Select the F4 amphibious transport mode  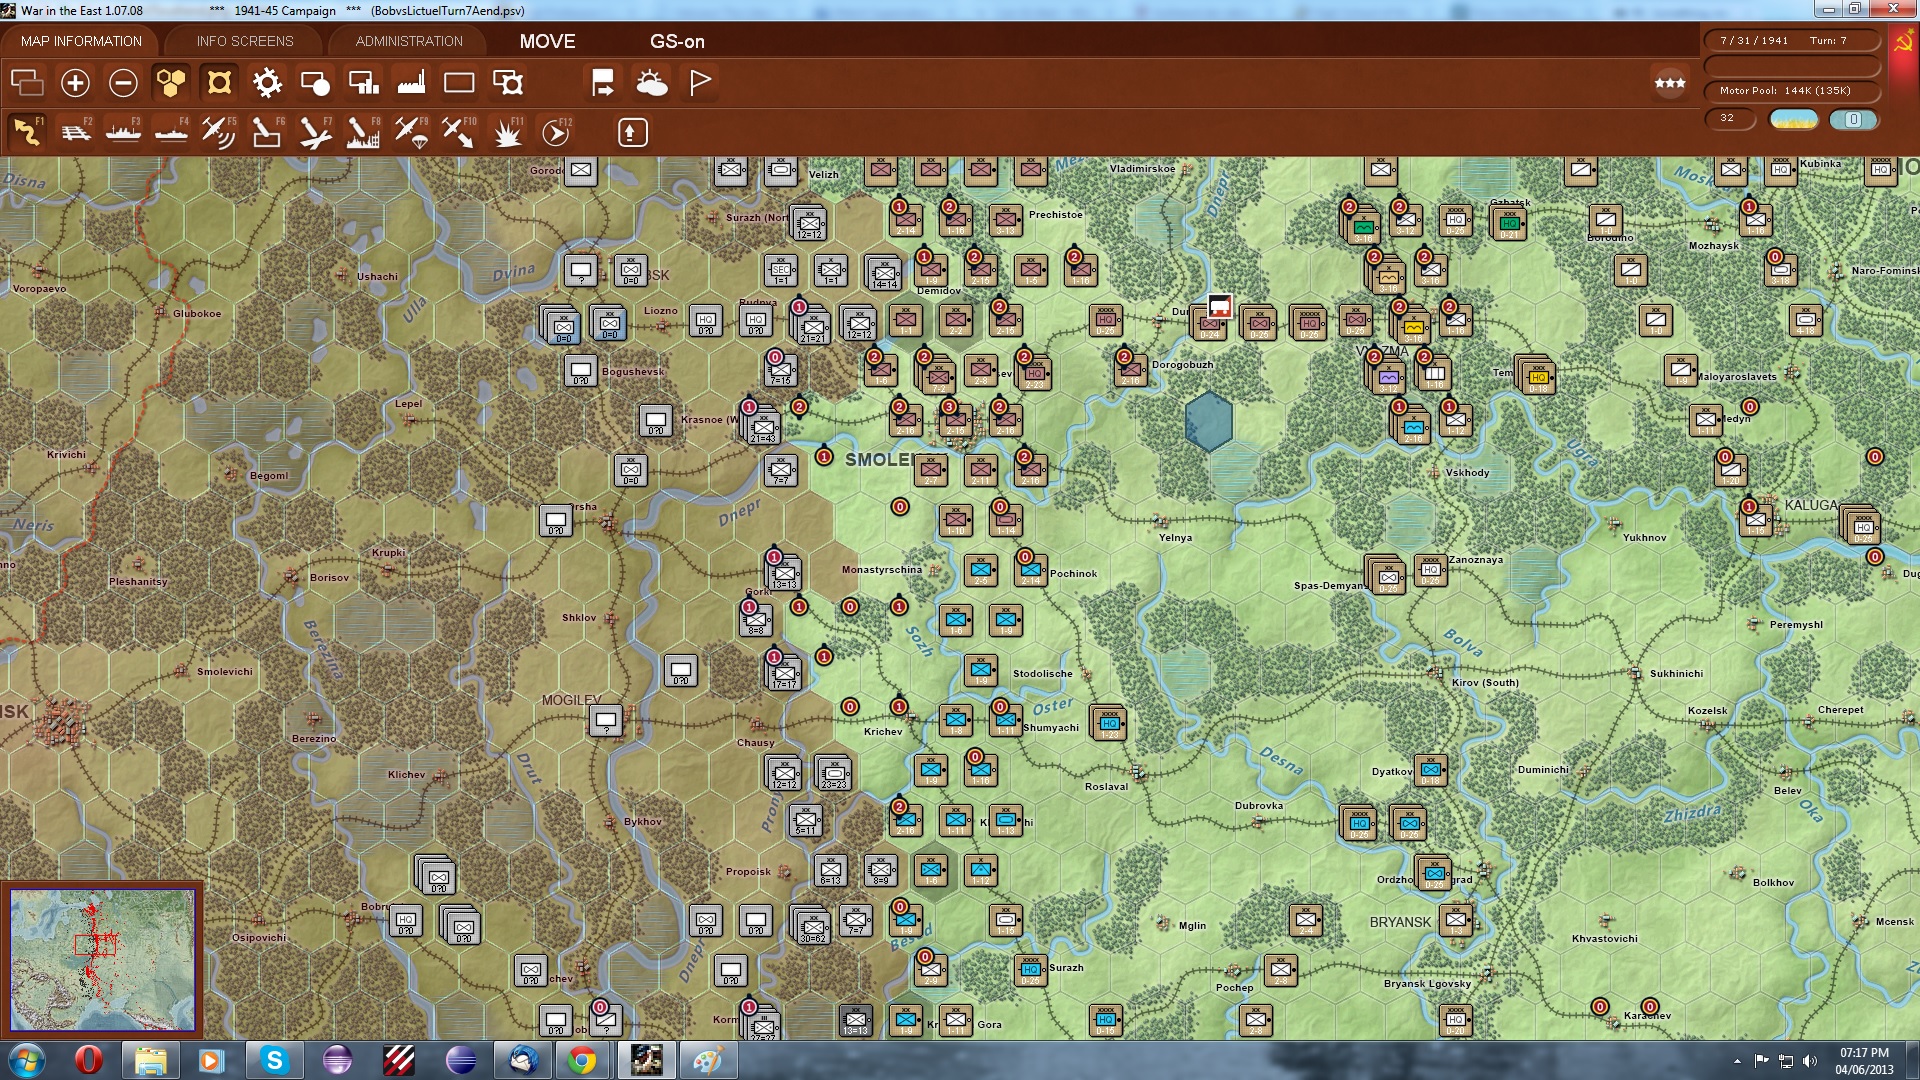pyautogui.click(x=171, y=132)
